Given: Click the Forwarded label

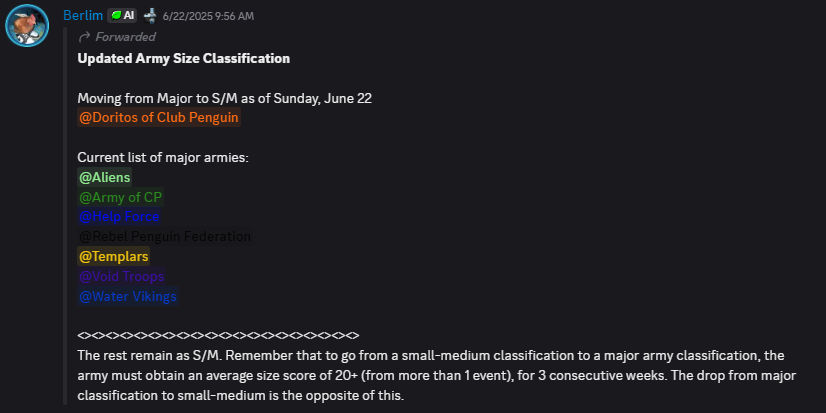Looking at the screenshot, I should pyautogui.click(x=125, y=37).
